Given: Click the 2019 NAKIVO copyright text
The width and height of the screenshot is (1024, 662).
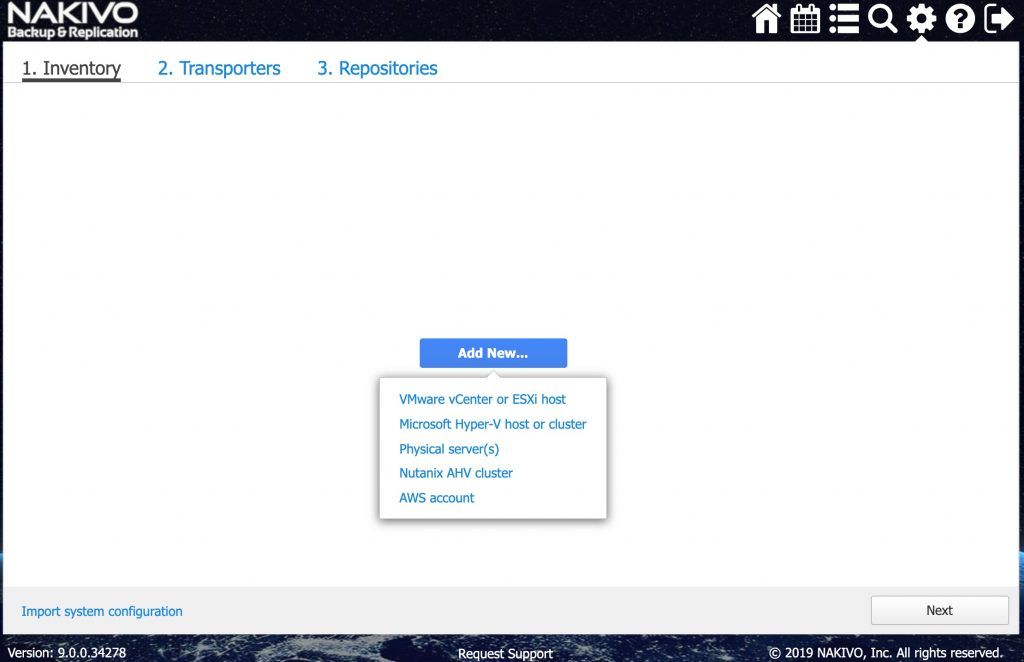Looking at the screenshot, I should [886, 652].
